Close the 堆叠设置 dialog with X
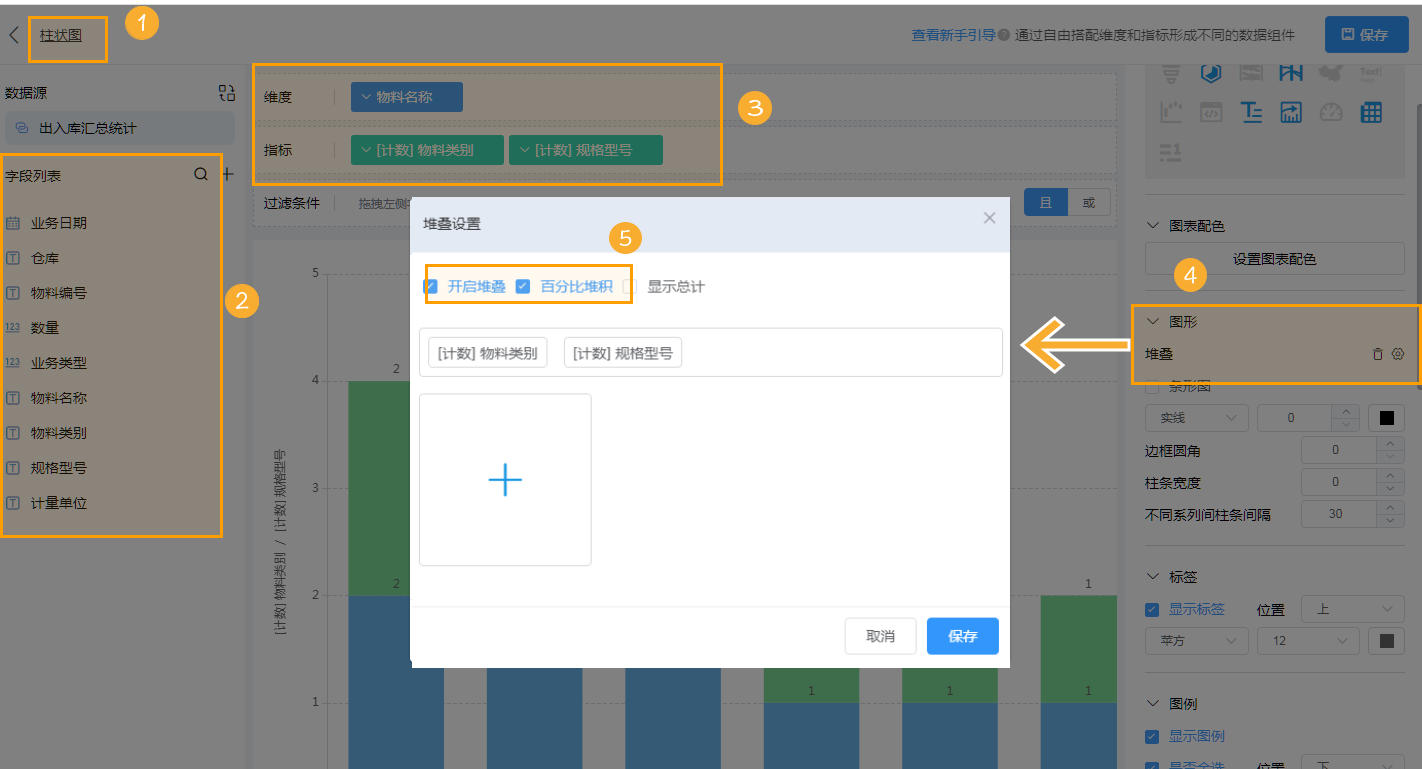The height and width of the screenshot is (769, 1422). coord(989,218)
